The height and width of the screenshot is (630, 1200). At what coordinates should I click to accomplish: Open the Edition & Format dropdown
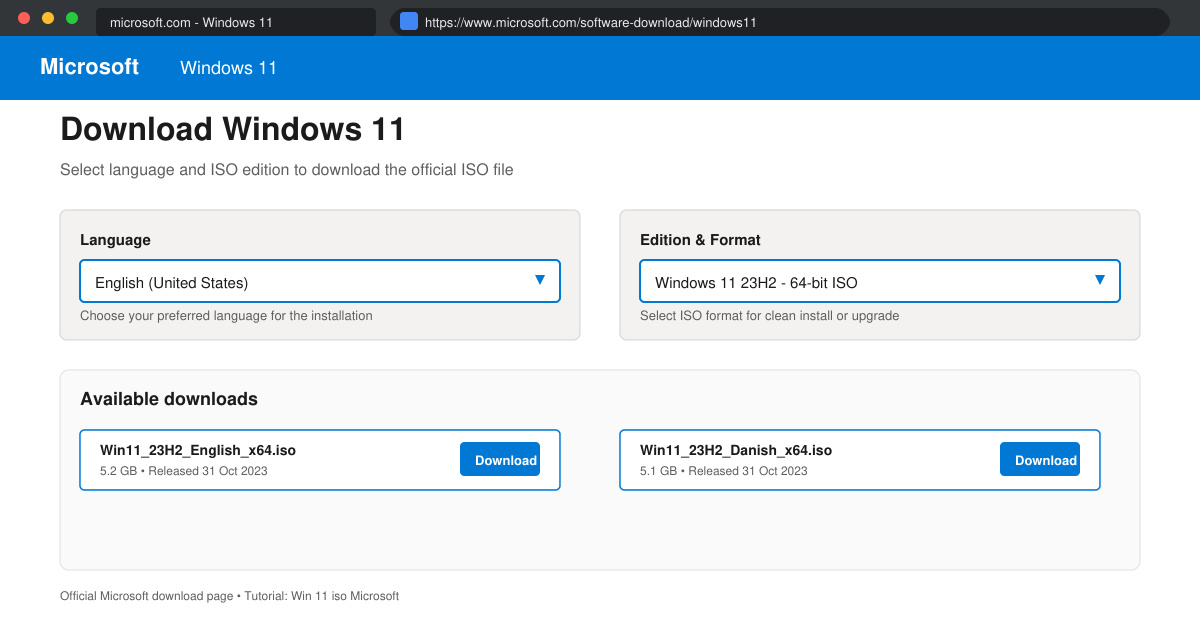(x=880, y=281)
